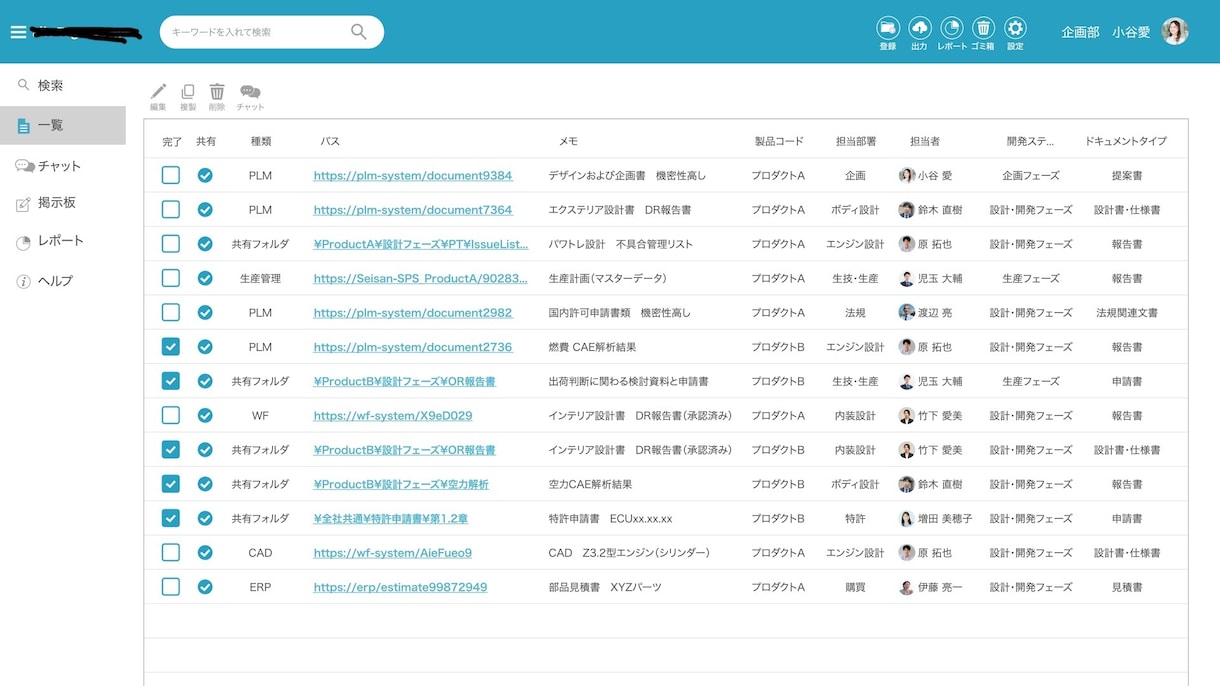Viewport: 1220px width, 686px height.
Task: Open 掲示板 in the sidebar
Action: click(x=63, y=203)
